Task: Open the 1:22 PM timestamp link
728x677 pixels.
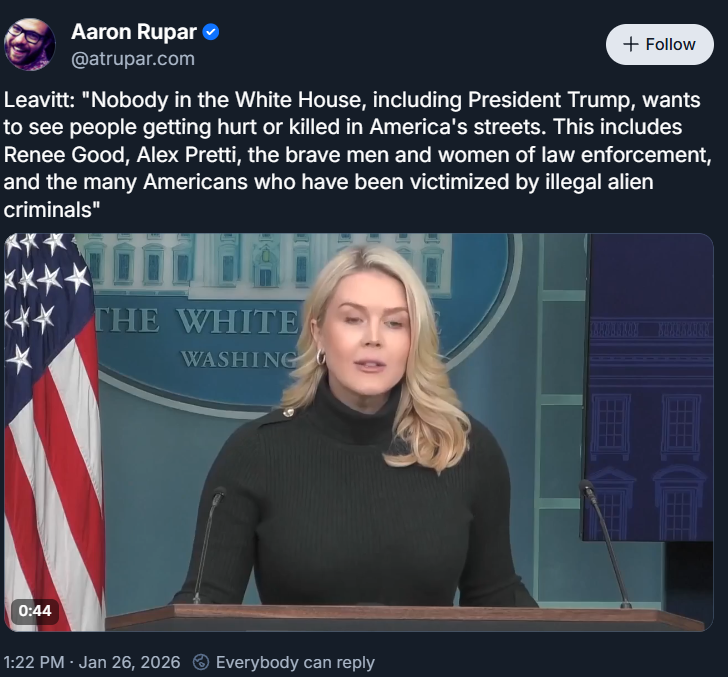Action: click(34, 662)
